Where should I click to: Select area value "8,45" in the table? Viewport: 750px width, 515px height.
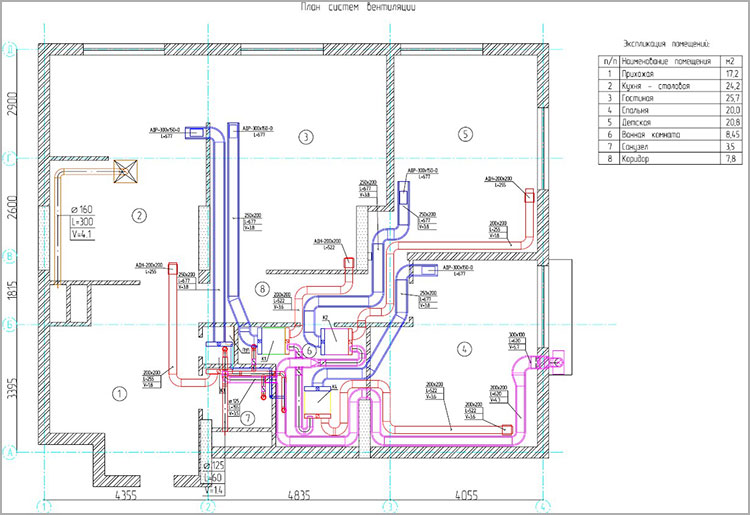point(732,135)
